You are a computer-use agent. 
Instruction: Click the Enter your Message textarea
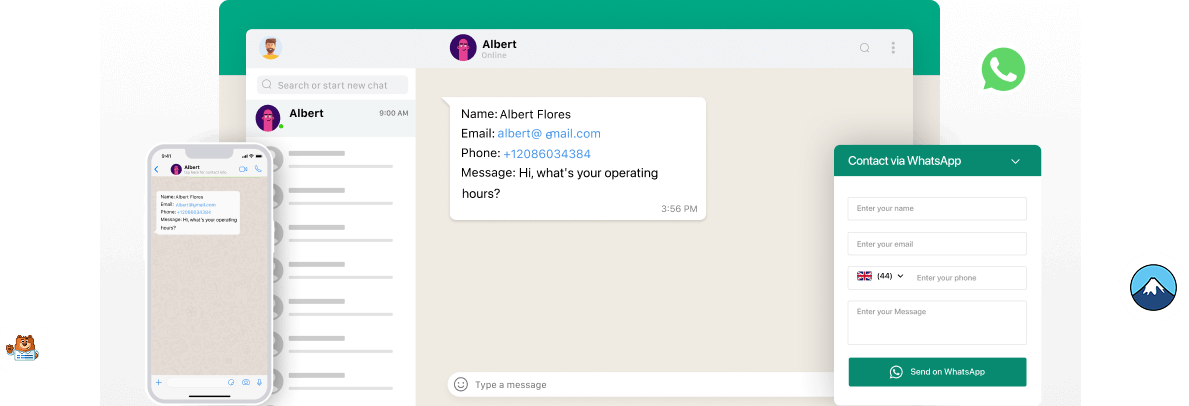[937, 323]
